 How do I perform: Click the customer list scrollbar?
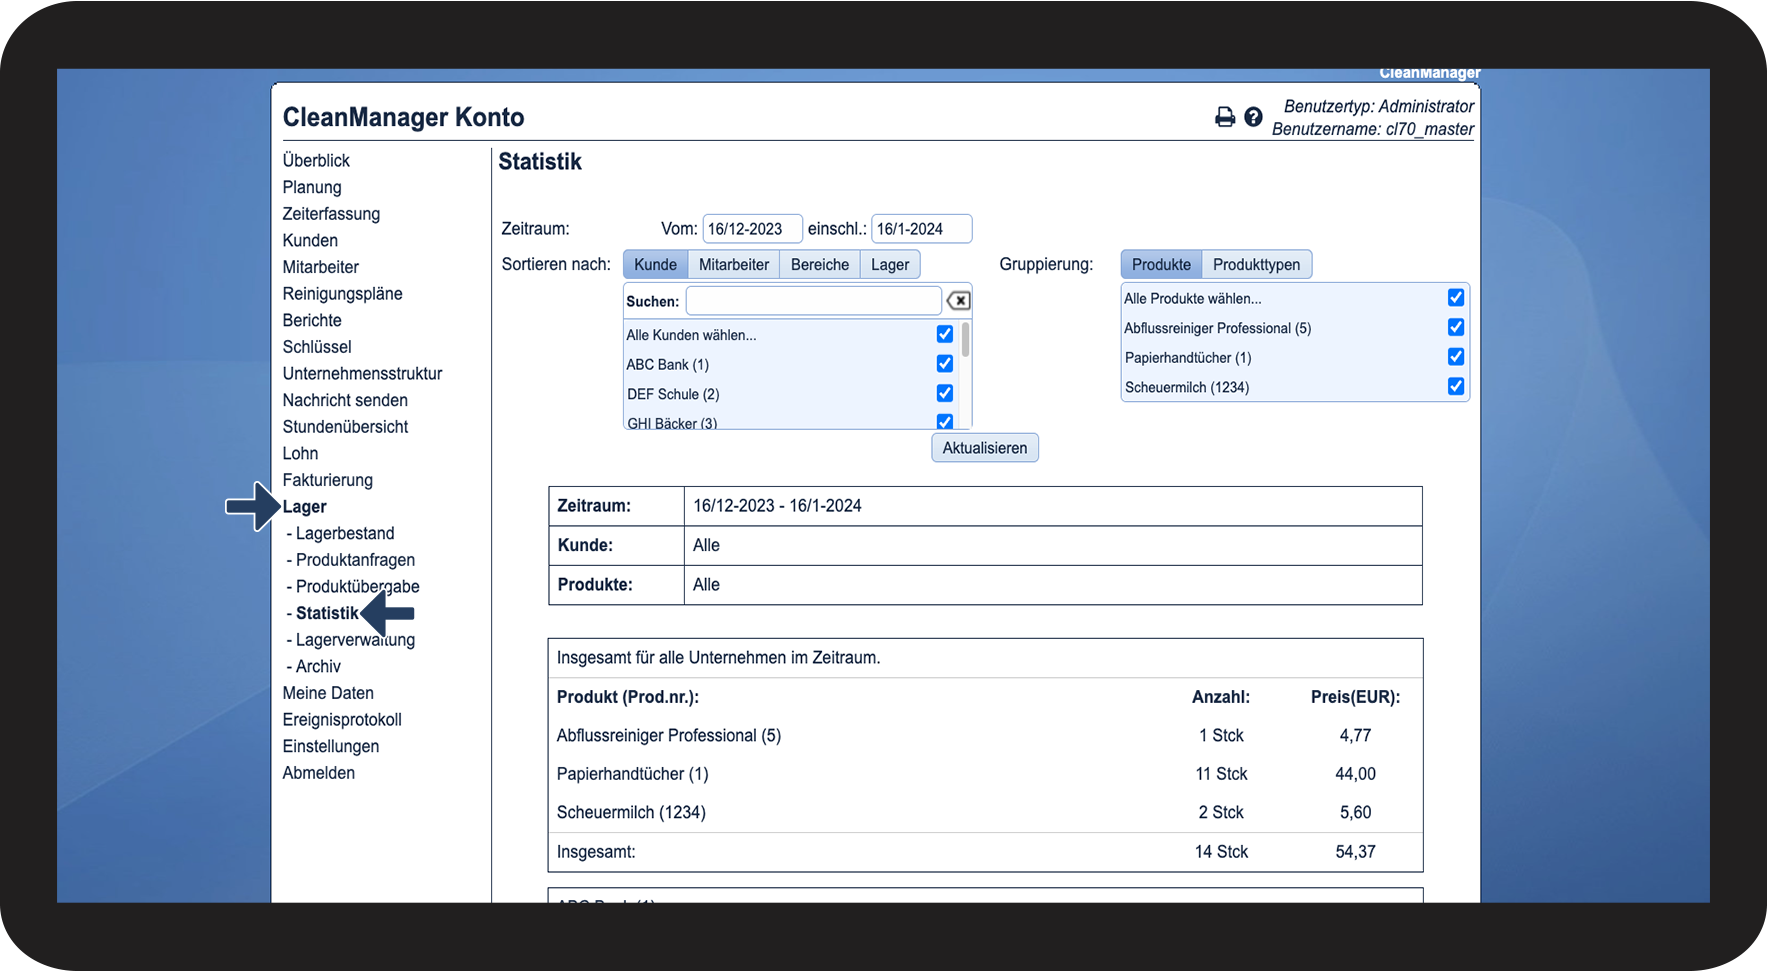965,341
